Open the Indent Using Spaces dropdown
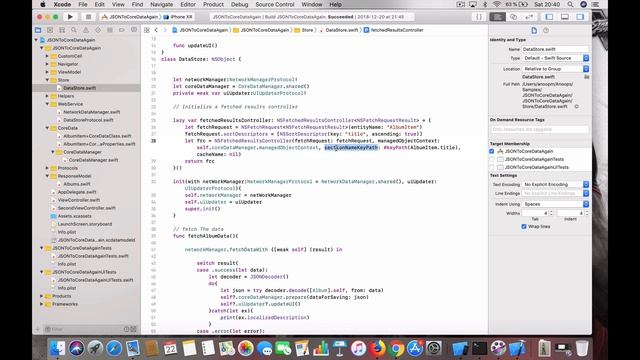This screenshot has width=640, height=360. coord(556,204)
